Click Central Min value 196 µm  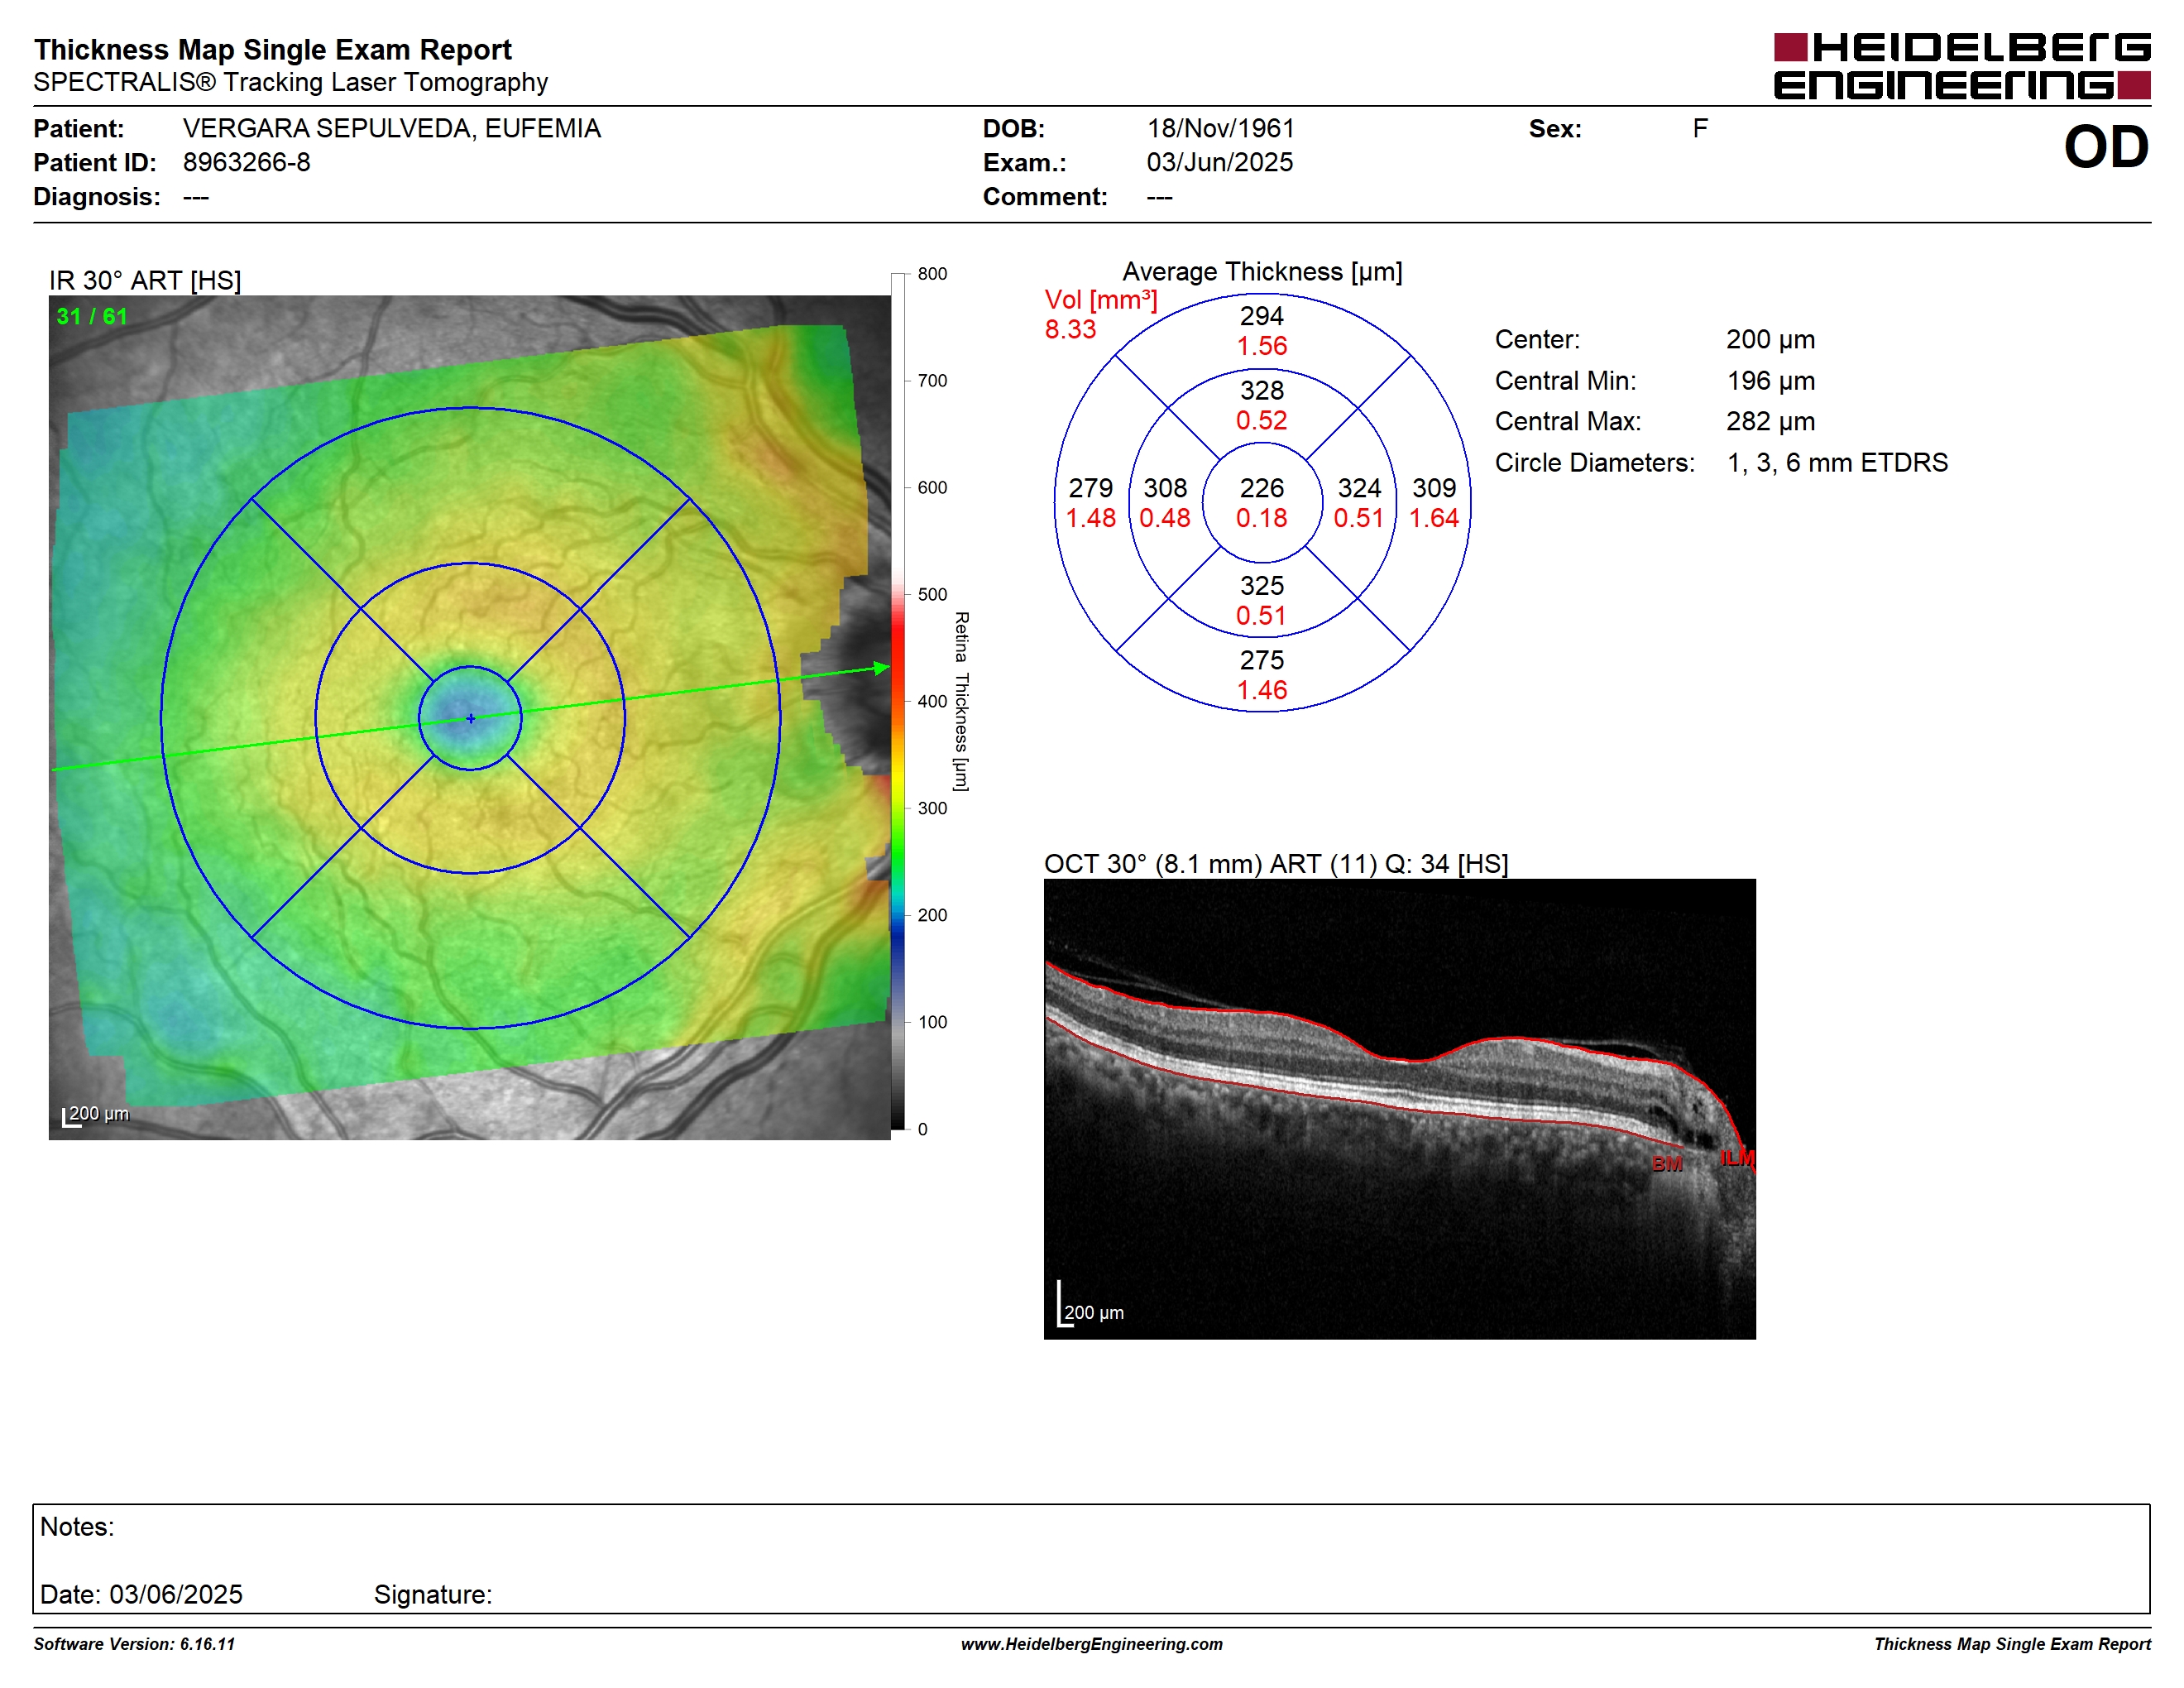(1770, 380)
